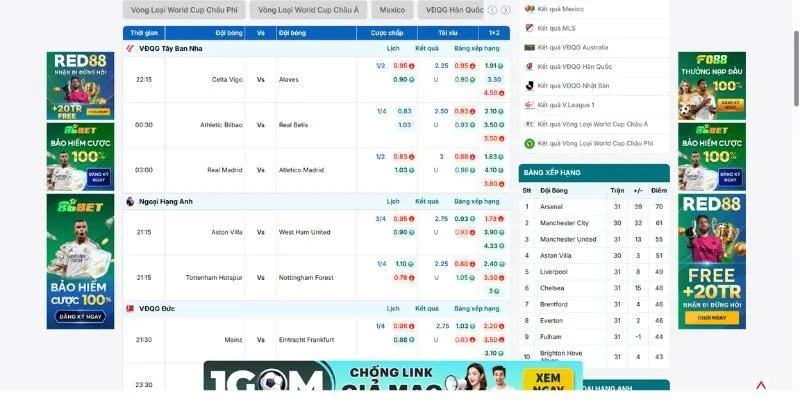This screenshot has height=400, width=800.
Task: Click Arsenal in the standings table
Action: (551, 207)
